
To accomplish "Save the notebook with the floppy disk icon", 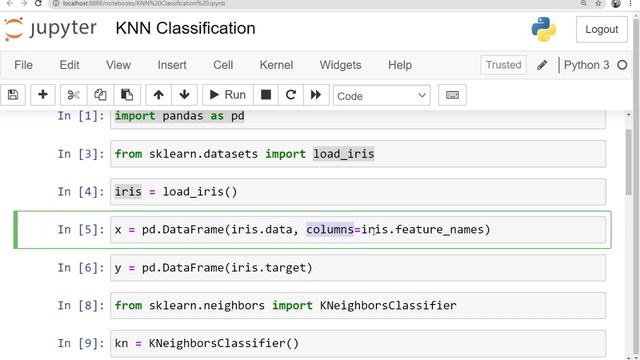I will [13, 95].
